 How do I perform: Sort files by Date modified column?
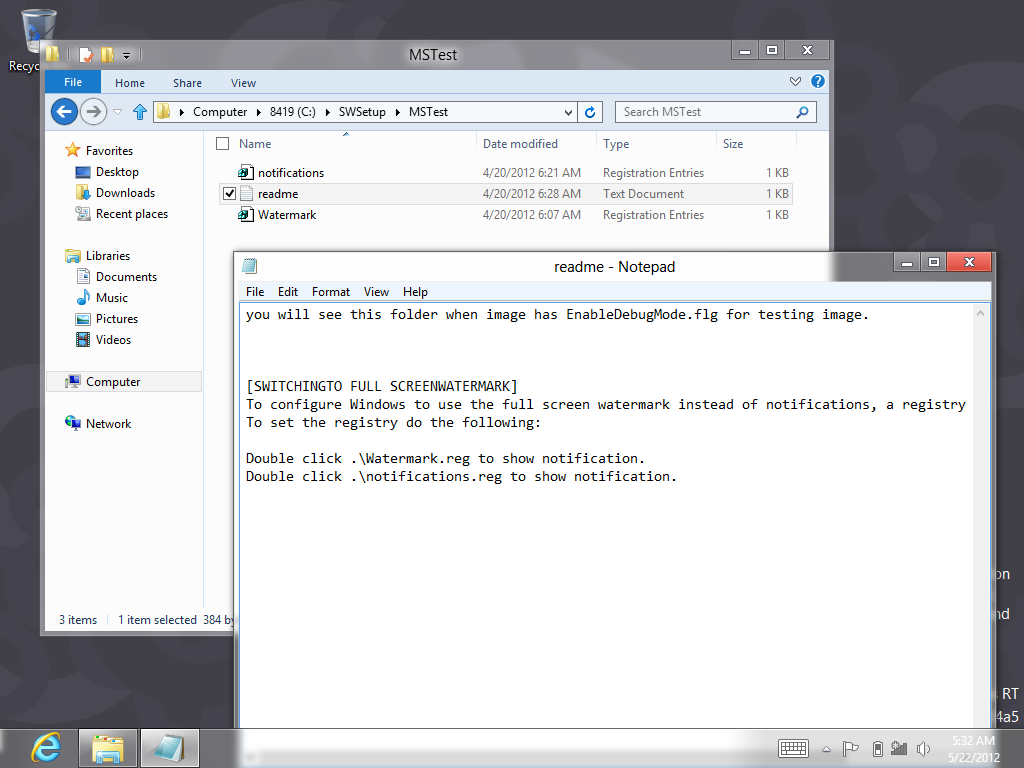520,144
